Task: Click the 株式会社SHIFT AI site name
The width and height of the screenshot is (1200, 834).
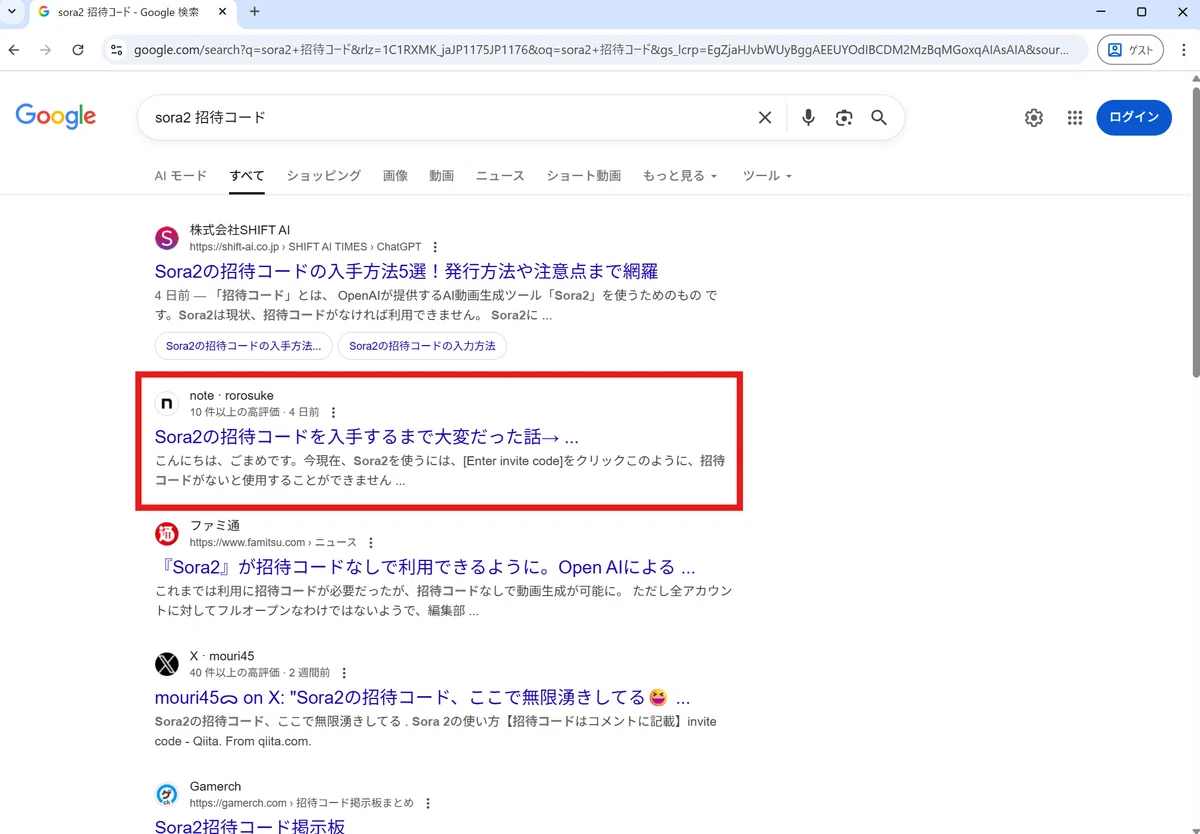Action: pos(239,230)
